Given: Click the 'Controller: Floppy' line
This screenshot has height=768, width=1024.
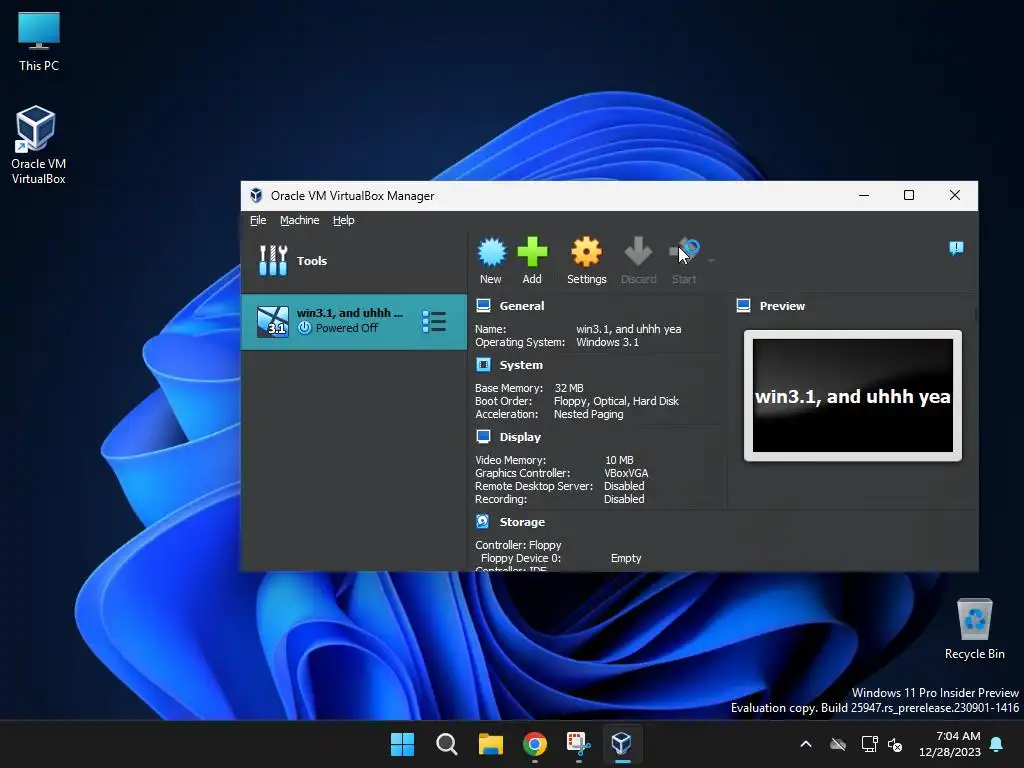Looking at the screenshot, I should (518, 545).
